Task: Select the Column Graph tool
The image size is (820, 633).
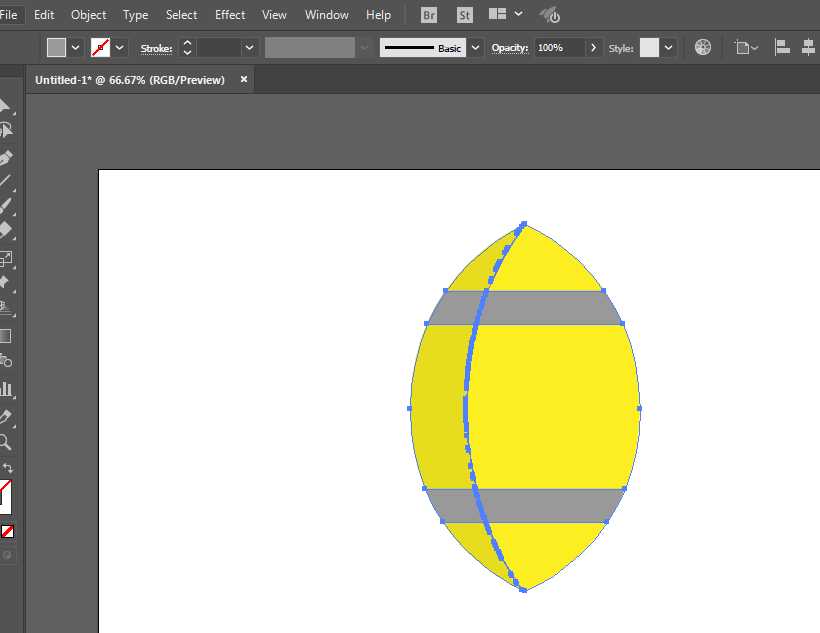Action: [5, 388]
